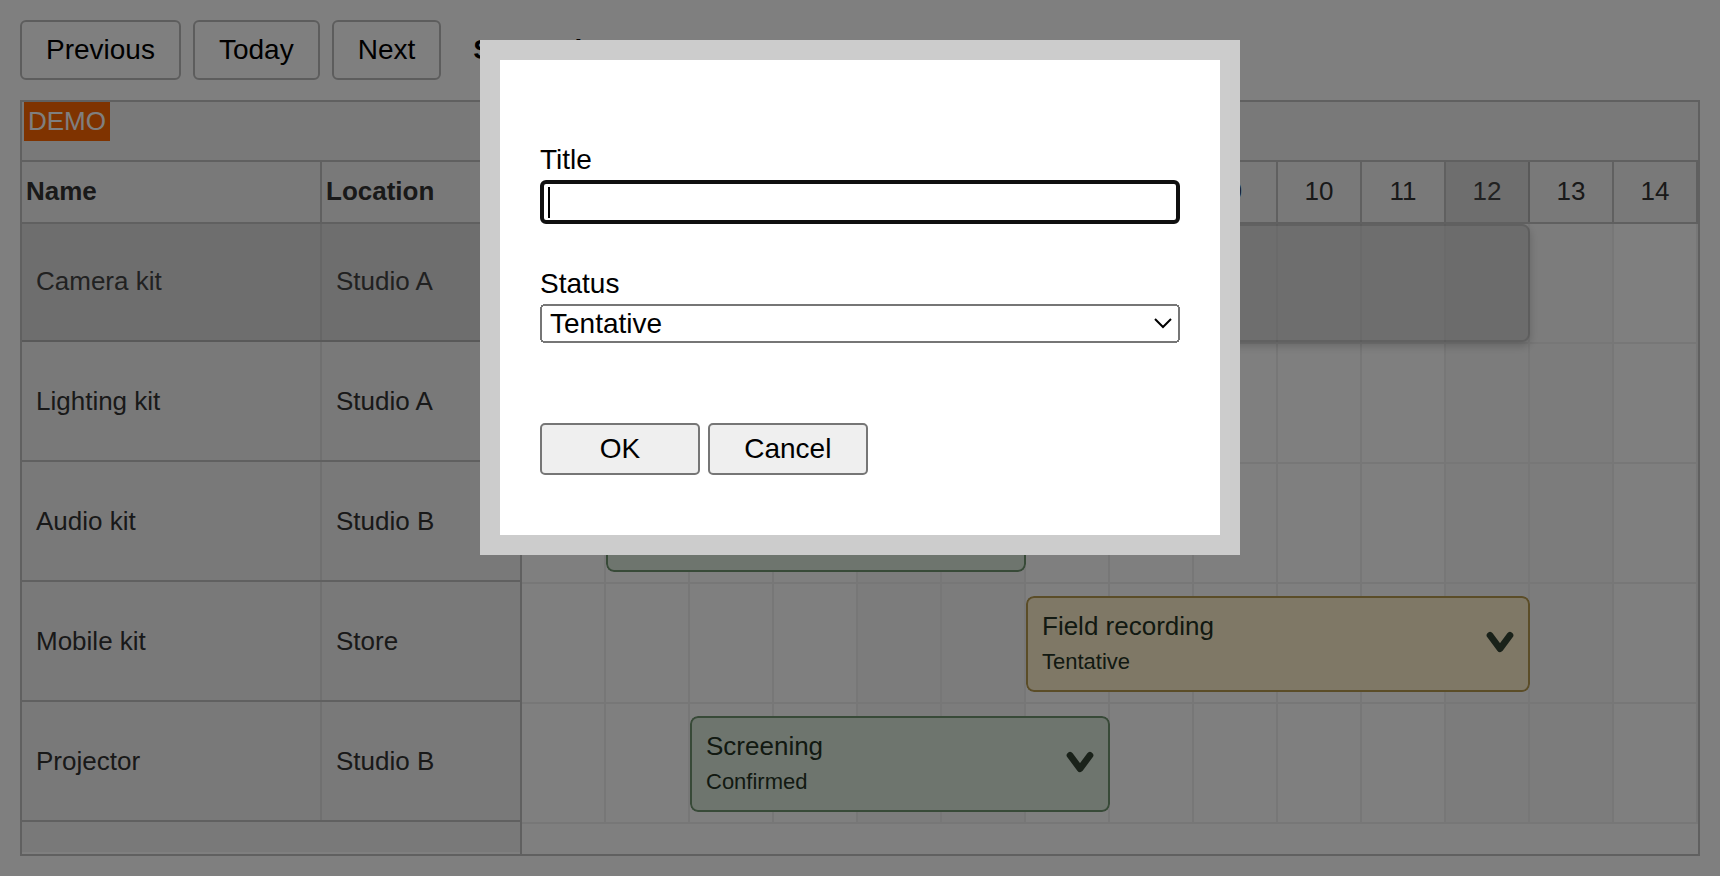Image resolution: width=1720 pixels, height=876 pixels.
Task: Open the Status dropdown showing Tentative
Action: [x=859, y=324]
